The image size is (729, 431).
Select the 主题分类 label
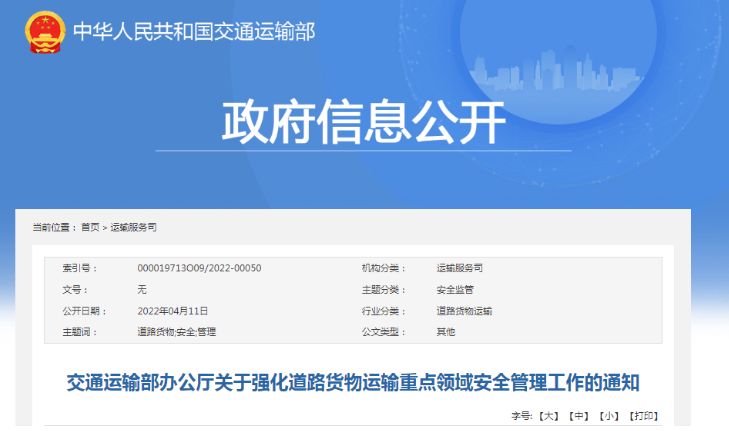tap(384, 290)
